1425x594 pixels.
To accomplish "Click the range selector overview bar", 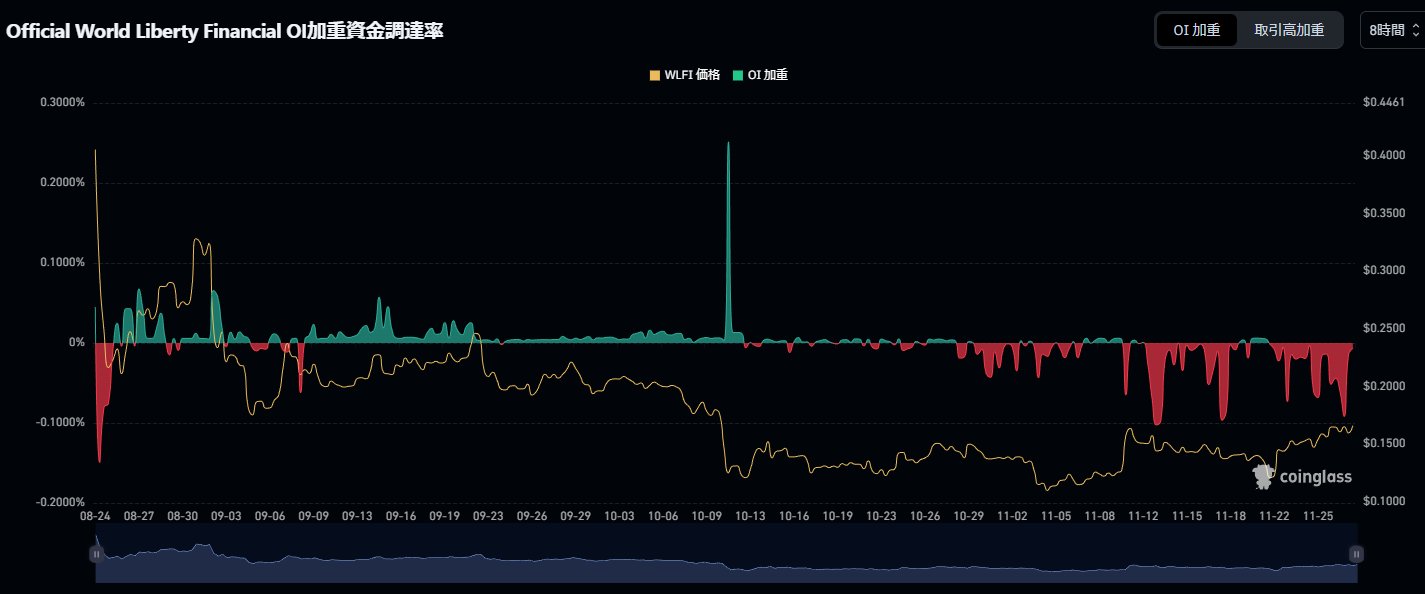I will pyautogui.click(x=726, y=553).
